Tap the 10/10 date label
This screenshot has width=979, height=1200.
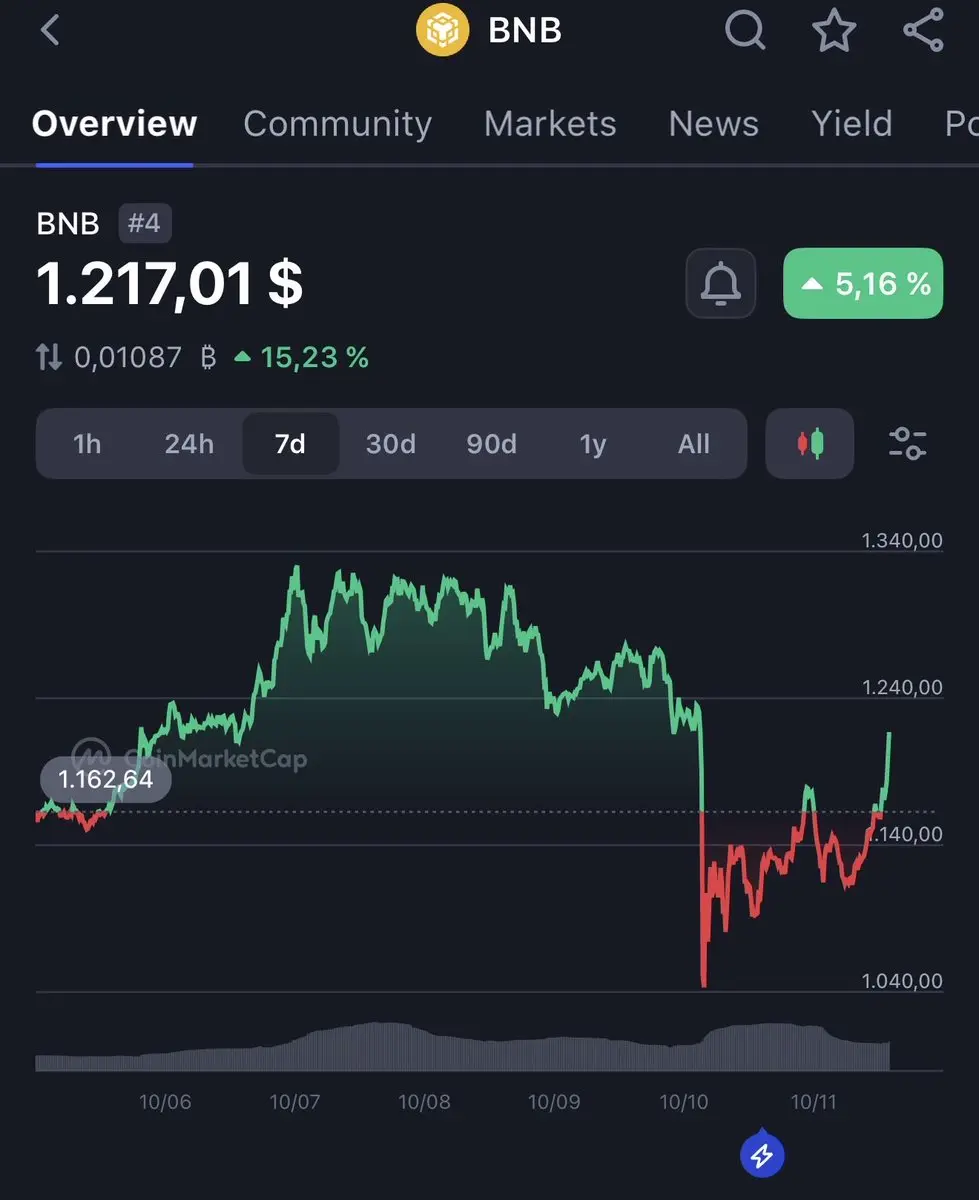pos(684,1102)
